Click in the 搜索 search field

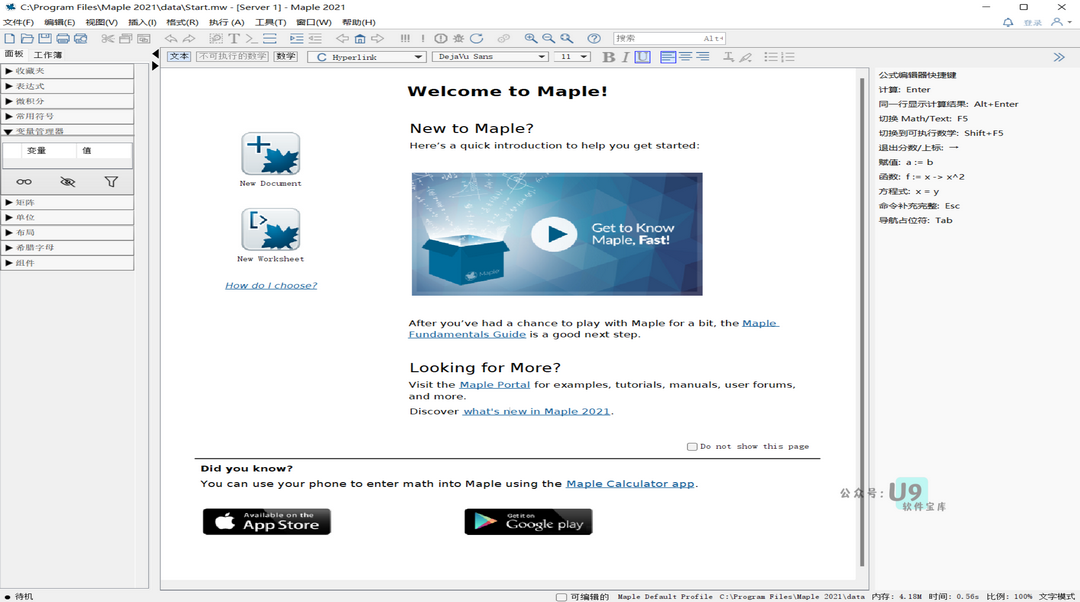[x=669, y=39]
